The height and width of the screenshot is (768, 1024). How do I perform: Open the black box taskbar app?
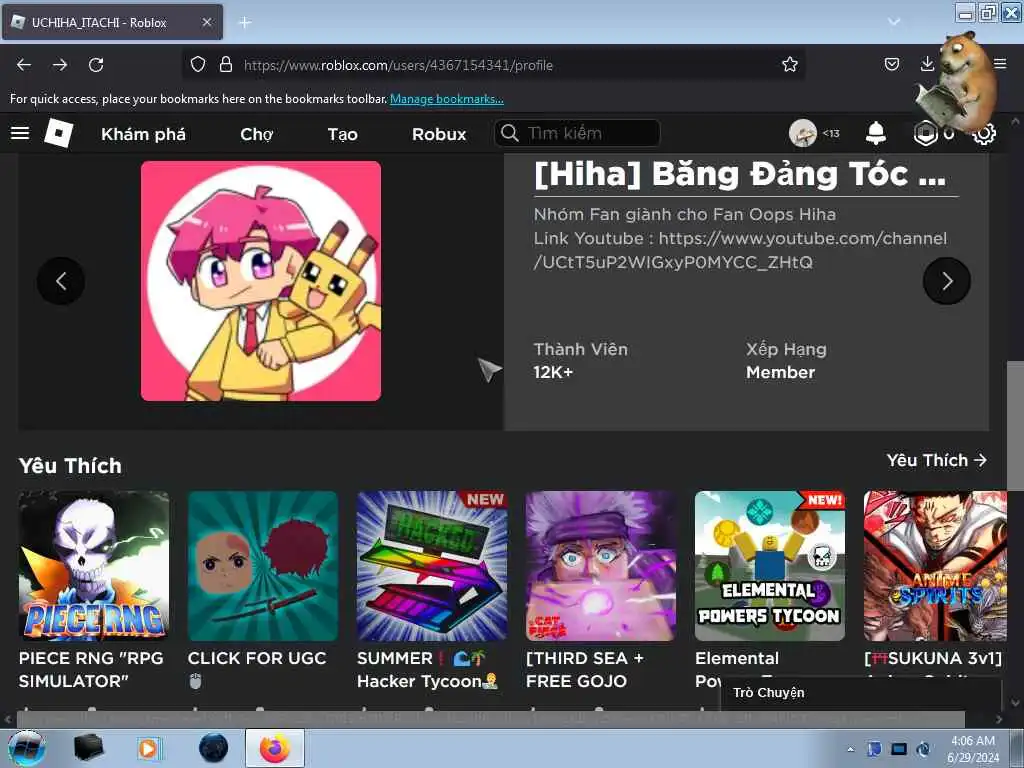click(89, 748)
